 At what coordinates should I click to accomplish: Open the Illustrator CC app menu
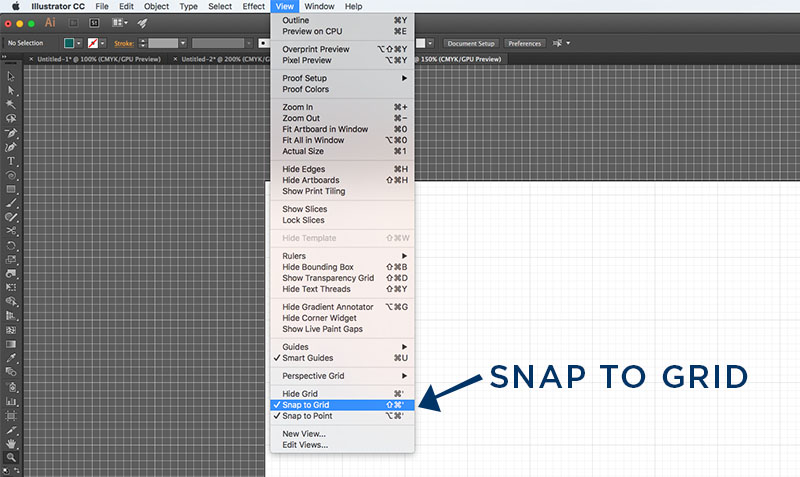pos(58,7)
